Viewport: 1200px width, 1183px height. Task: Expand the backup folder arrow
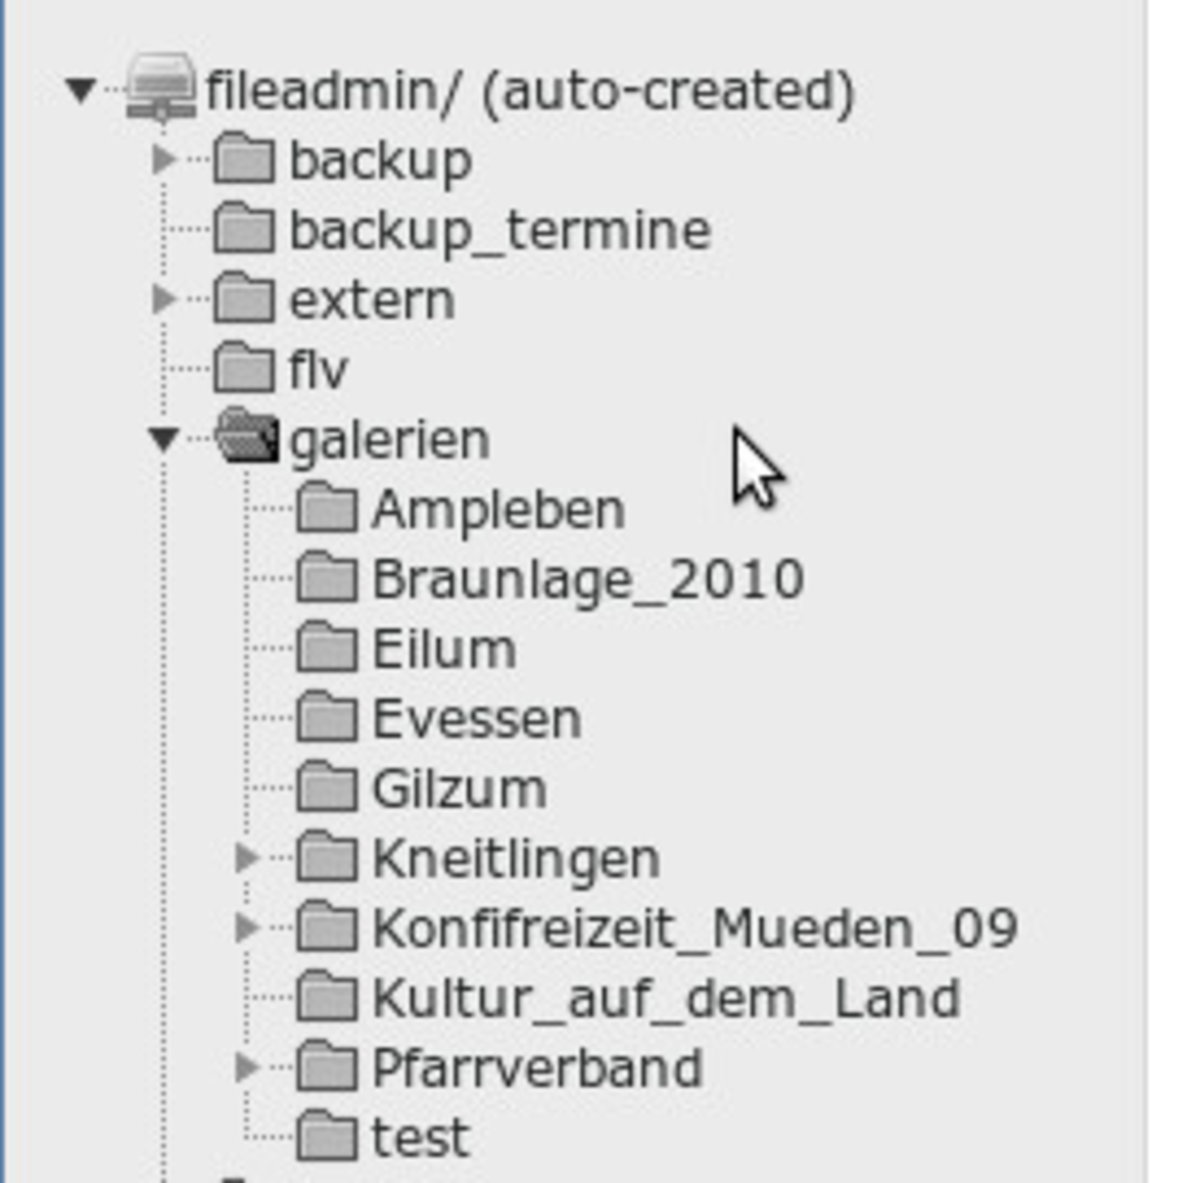[164, 159]
